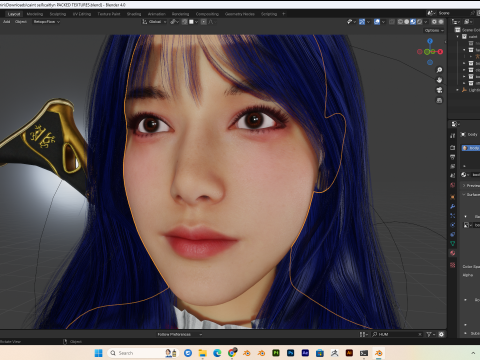Open the Scene properties tab
Image resolution: width=480 pixels, height=360 pixels.
click(453, 175)
